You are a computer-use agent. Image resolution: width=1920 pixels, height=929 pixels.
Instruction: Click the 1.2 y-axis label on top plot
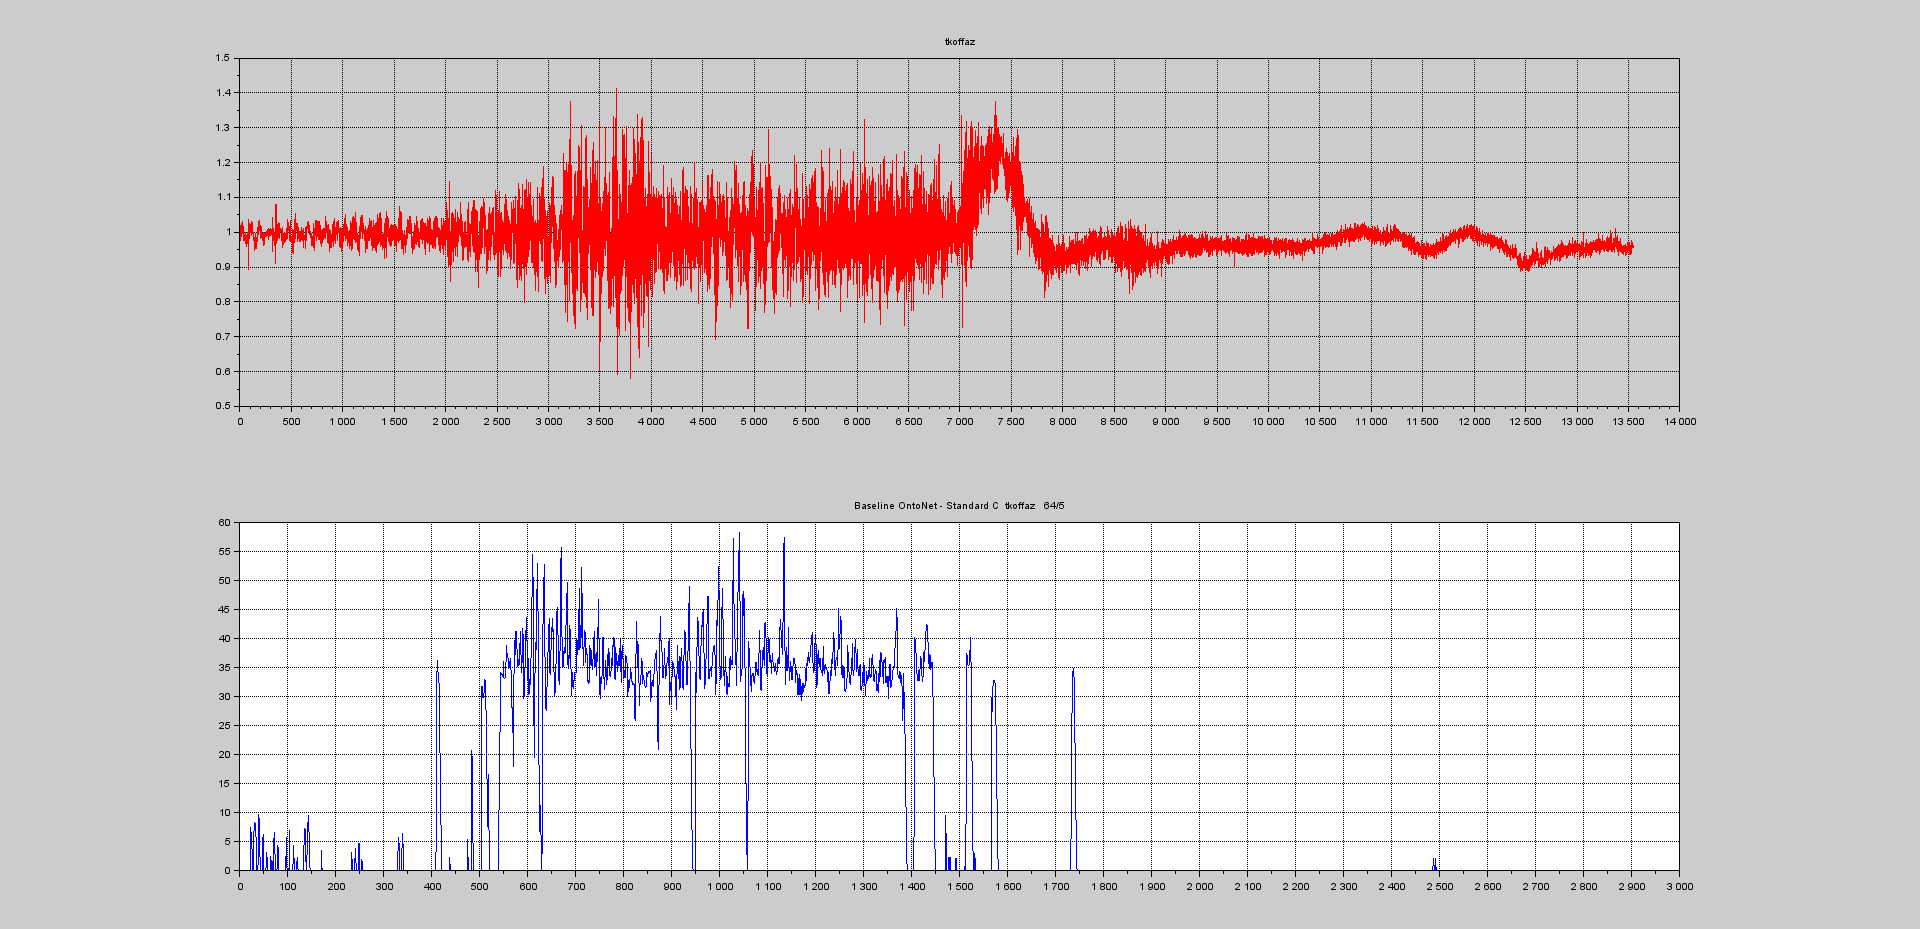tap(222, 162)
